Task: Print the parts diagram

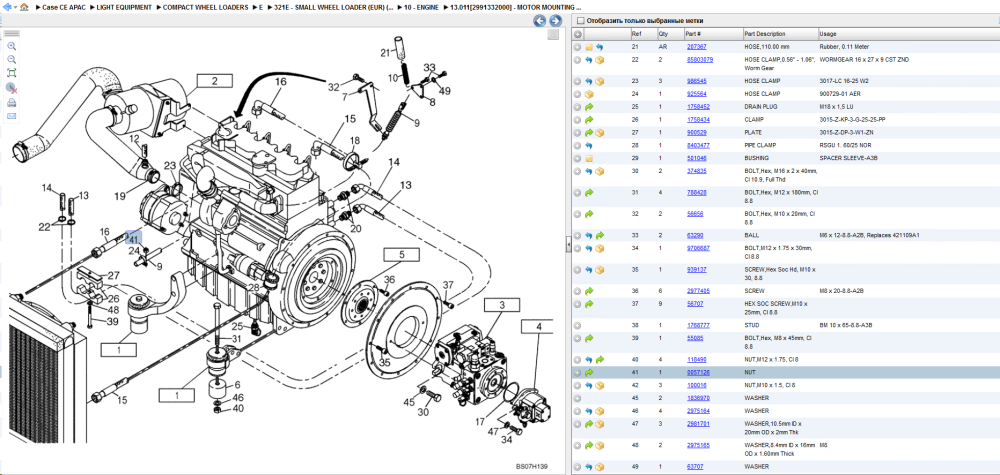Action: click(x=11, y=103)
